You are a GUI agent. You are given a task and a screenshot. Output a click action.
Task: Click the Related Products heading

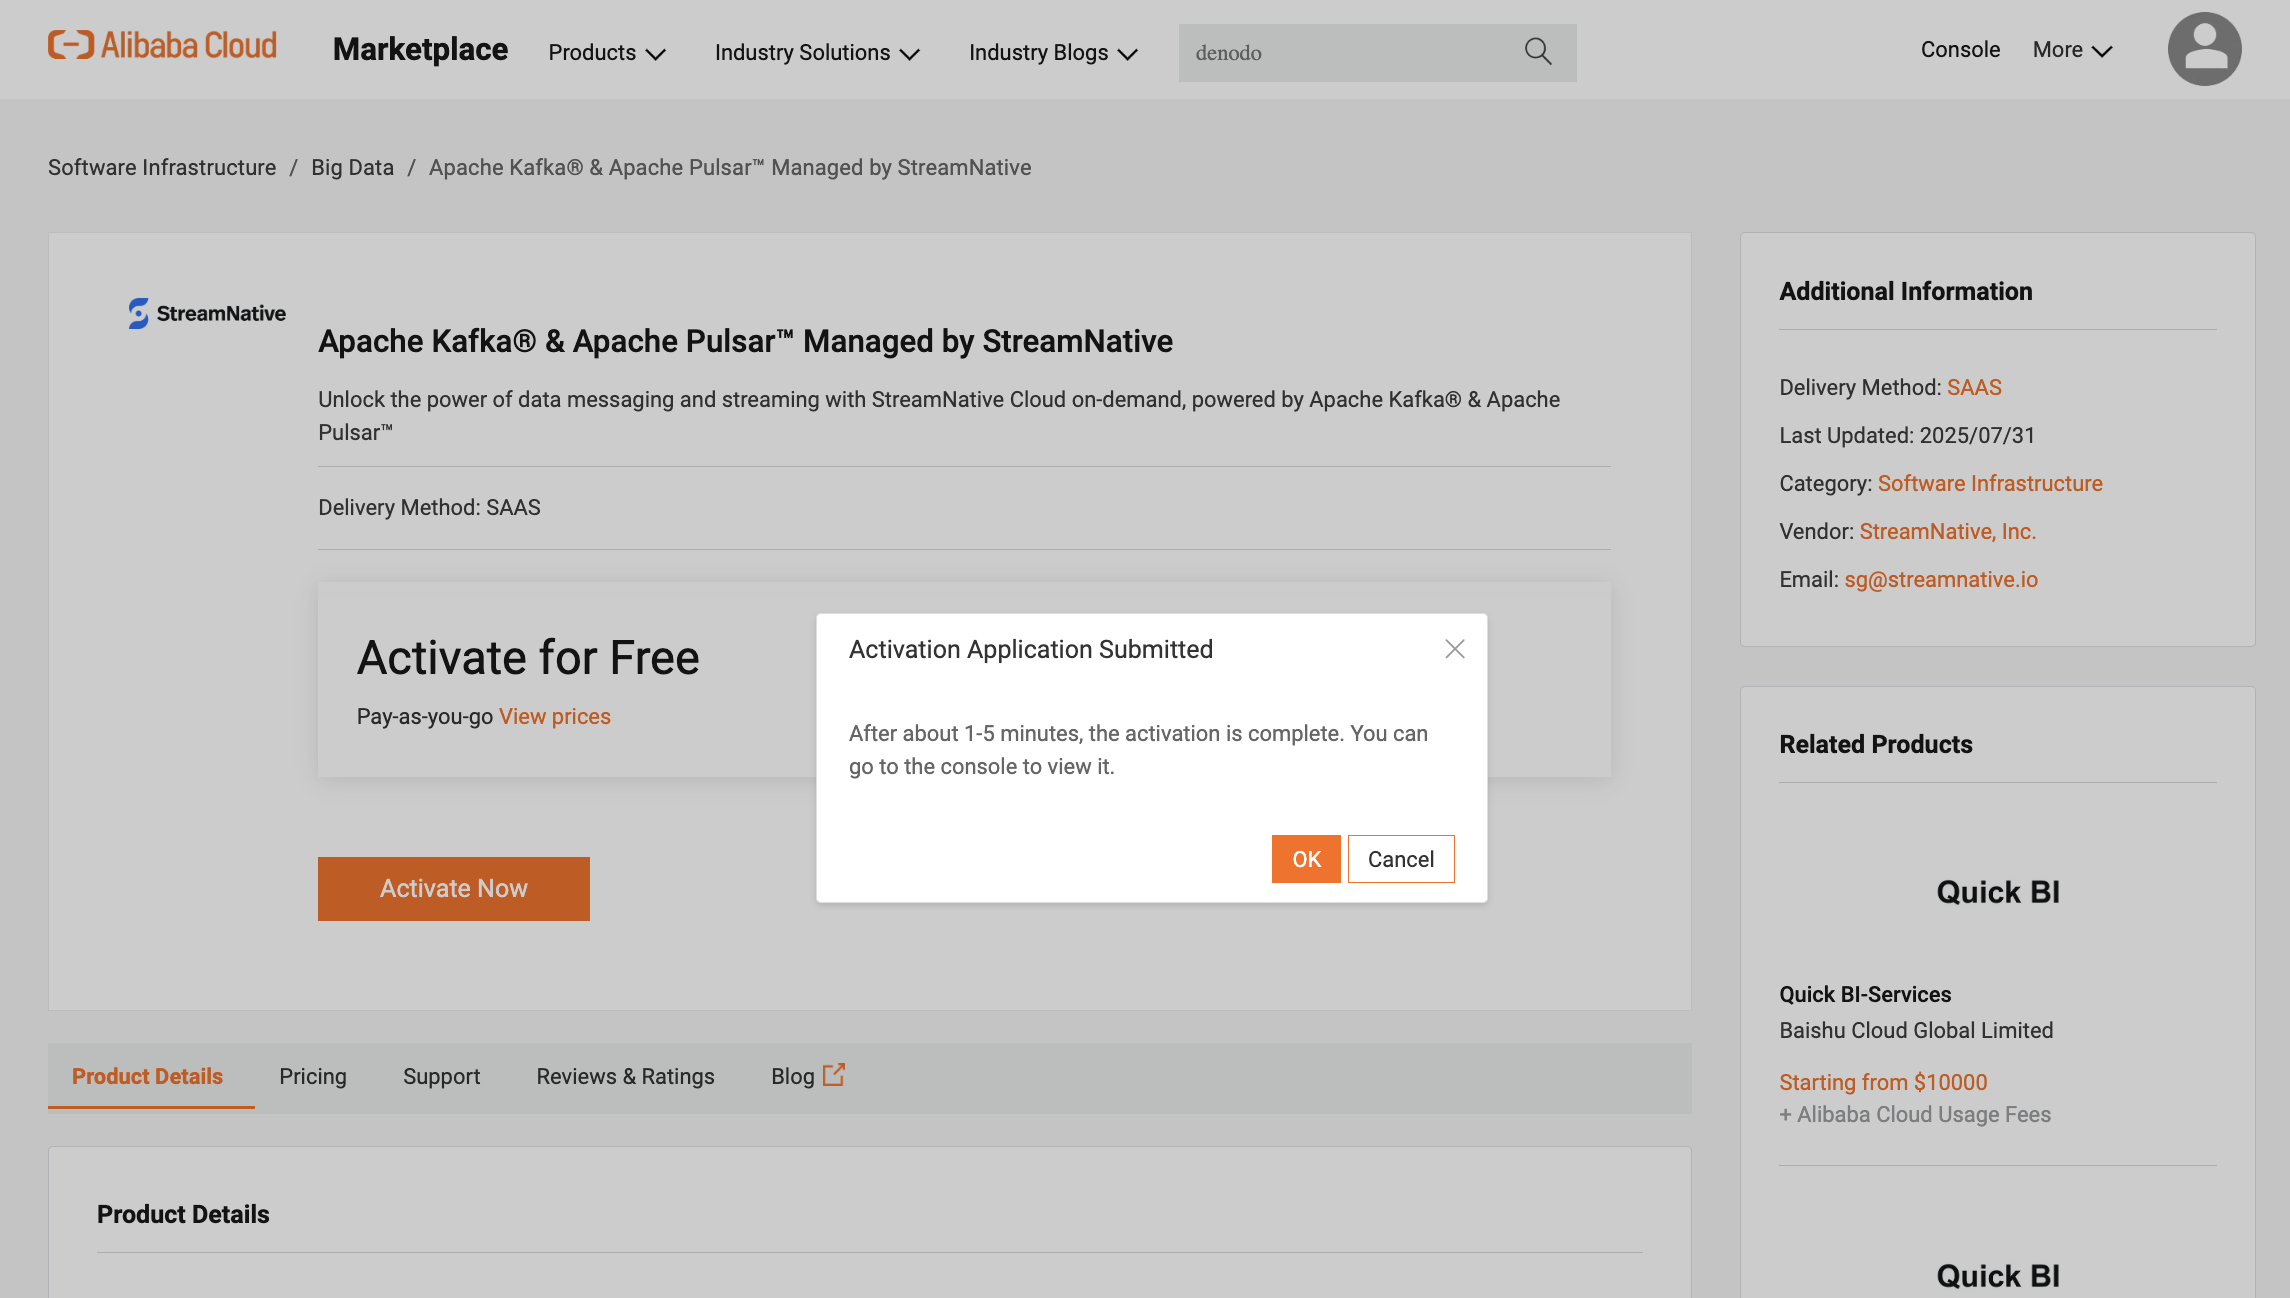[1875, 744]
